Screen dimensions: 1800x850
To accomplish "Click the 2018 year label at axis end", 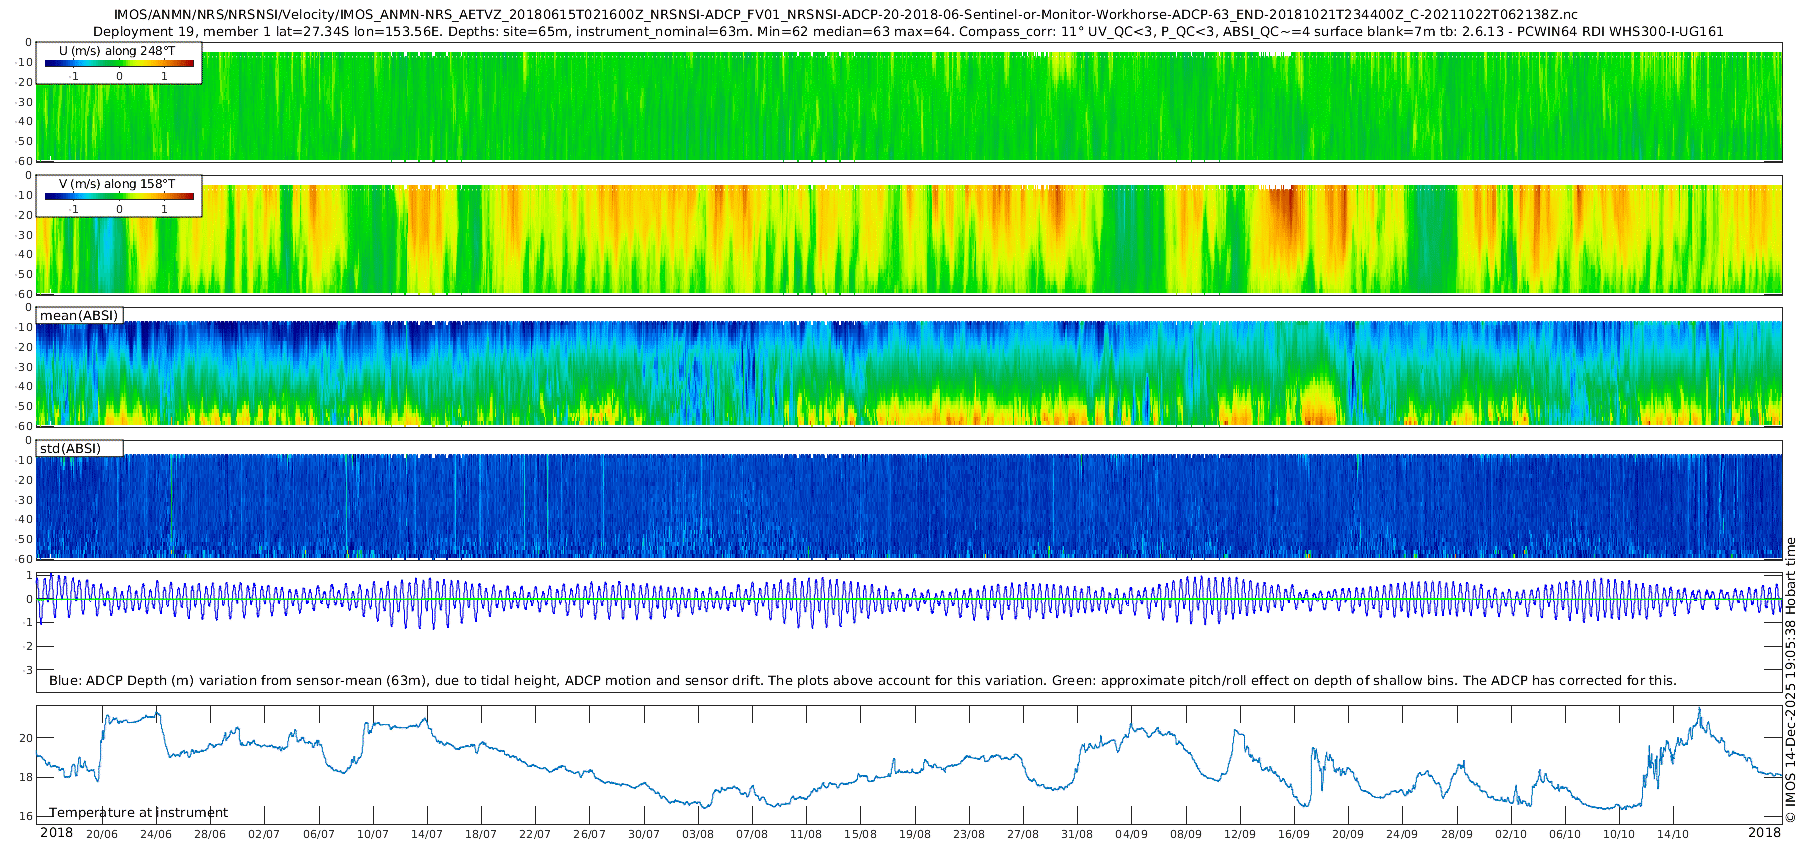I will (x=1764, y=833).
